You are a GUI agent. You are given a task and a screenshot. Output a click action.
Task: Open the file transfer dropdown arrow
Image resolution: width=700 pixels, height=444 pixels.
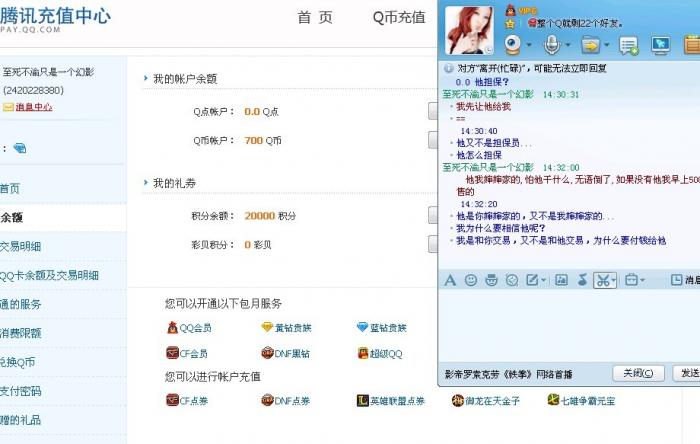pos(607,45)
